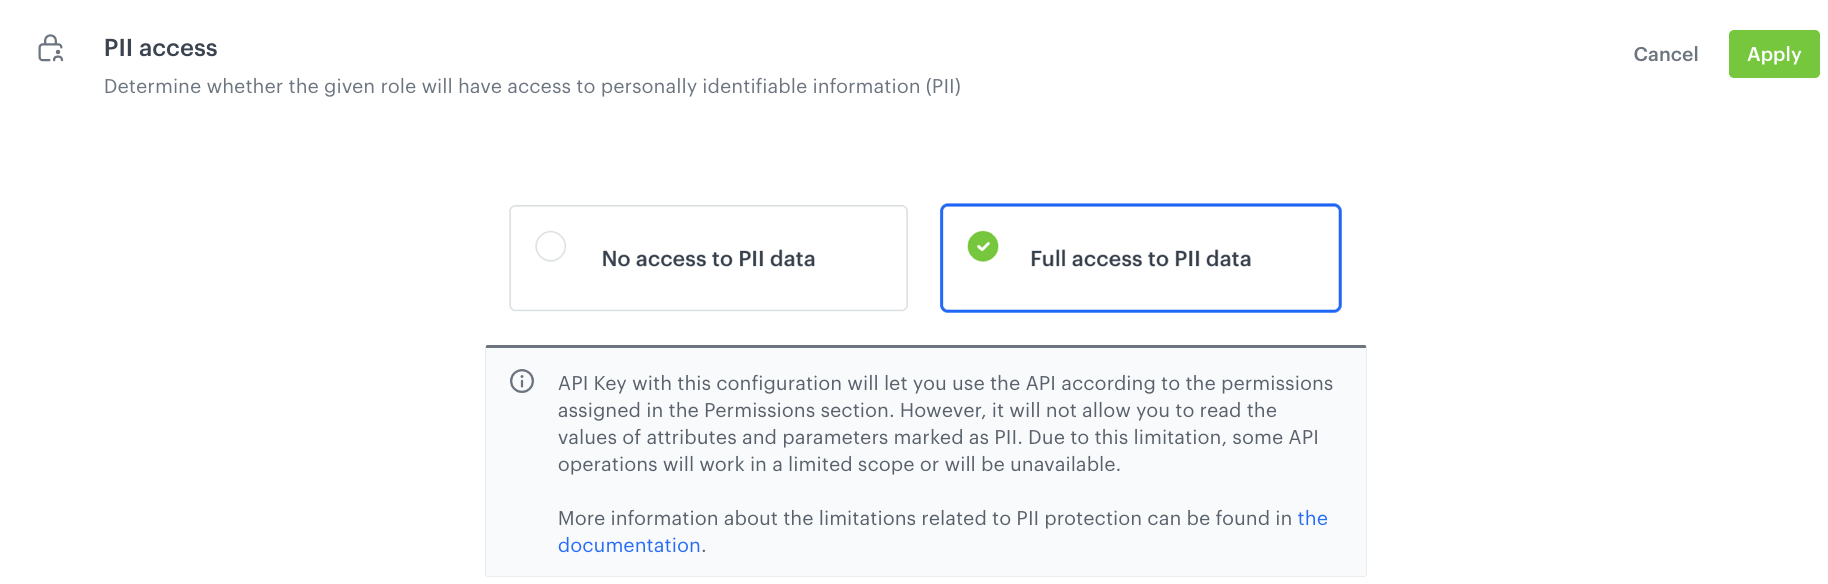This screenshot has height=584, width=1828.
Task: Click the lock glyph above the description text
Action: pos(51,49)
